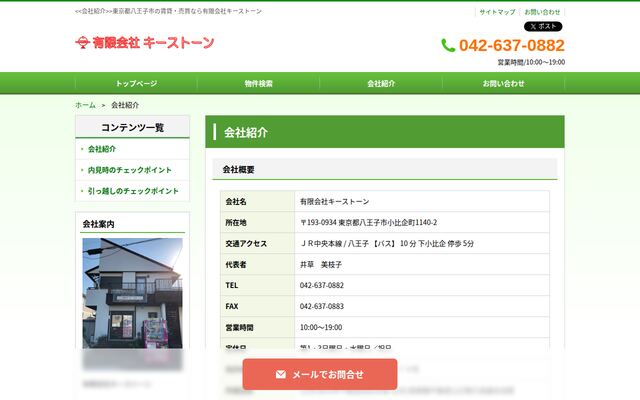The image size is (640, 400).
Task: Click 有限会社キーストーン in company table
Action: click(x=334, y=201)
